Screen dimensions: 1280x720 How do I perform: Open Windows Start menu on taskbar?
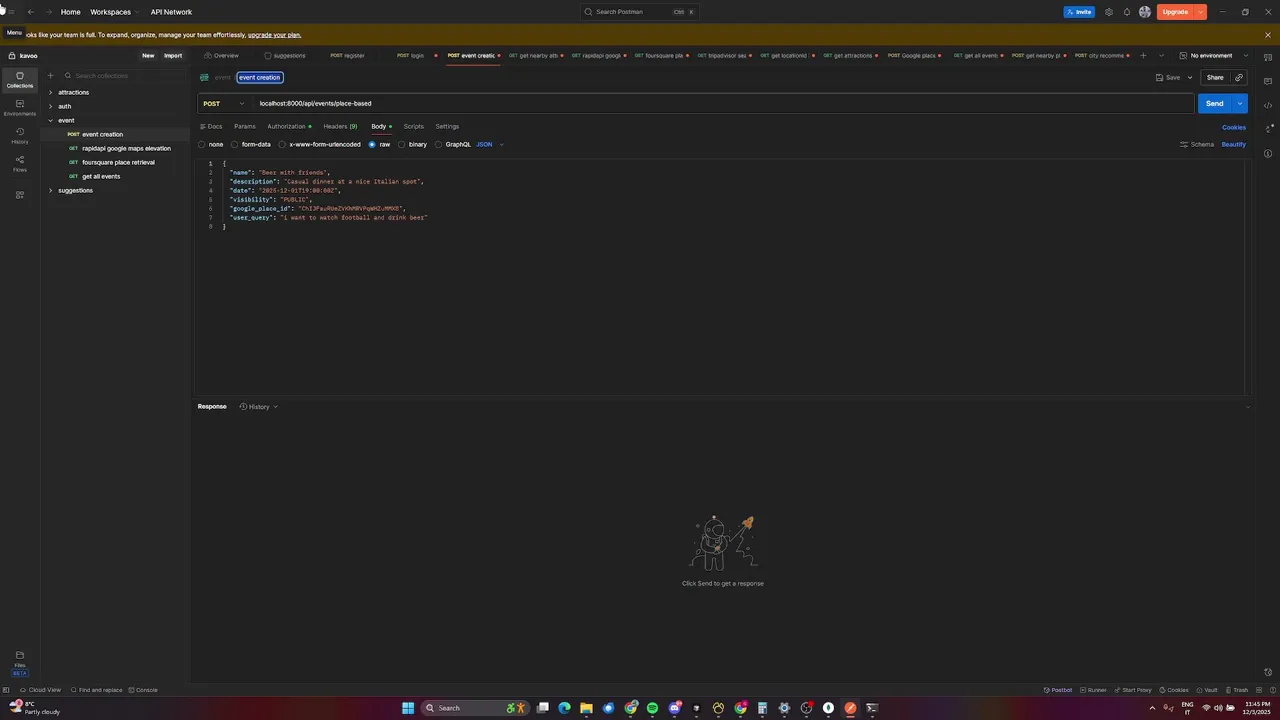click(x=408, y=708)
